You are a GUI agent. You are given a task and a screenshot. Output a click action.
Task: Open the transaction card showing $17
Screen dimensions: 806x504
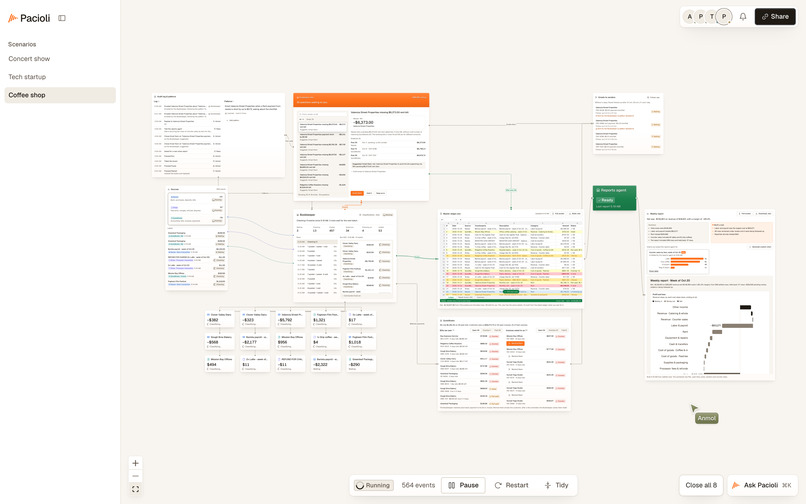361,319
